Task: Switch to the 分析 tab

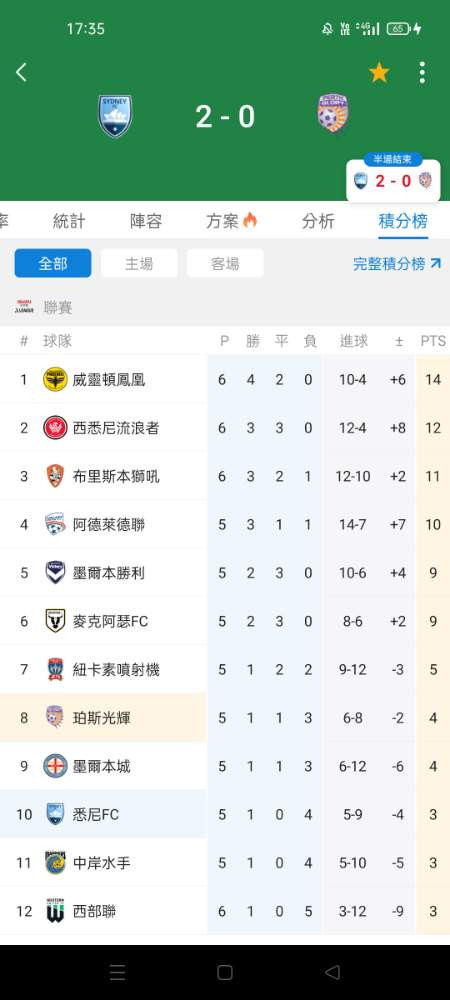Action: (x=318, y=221)
